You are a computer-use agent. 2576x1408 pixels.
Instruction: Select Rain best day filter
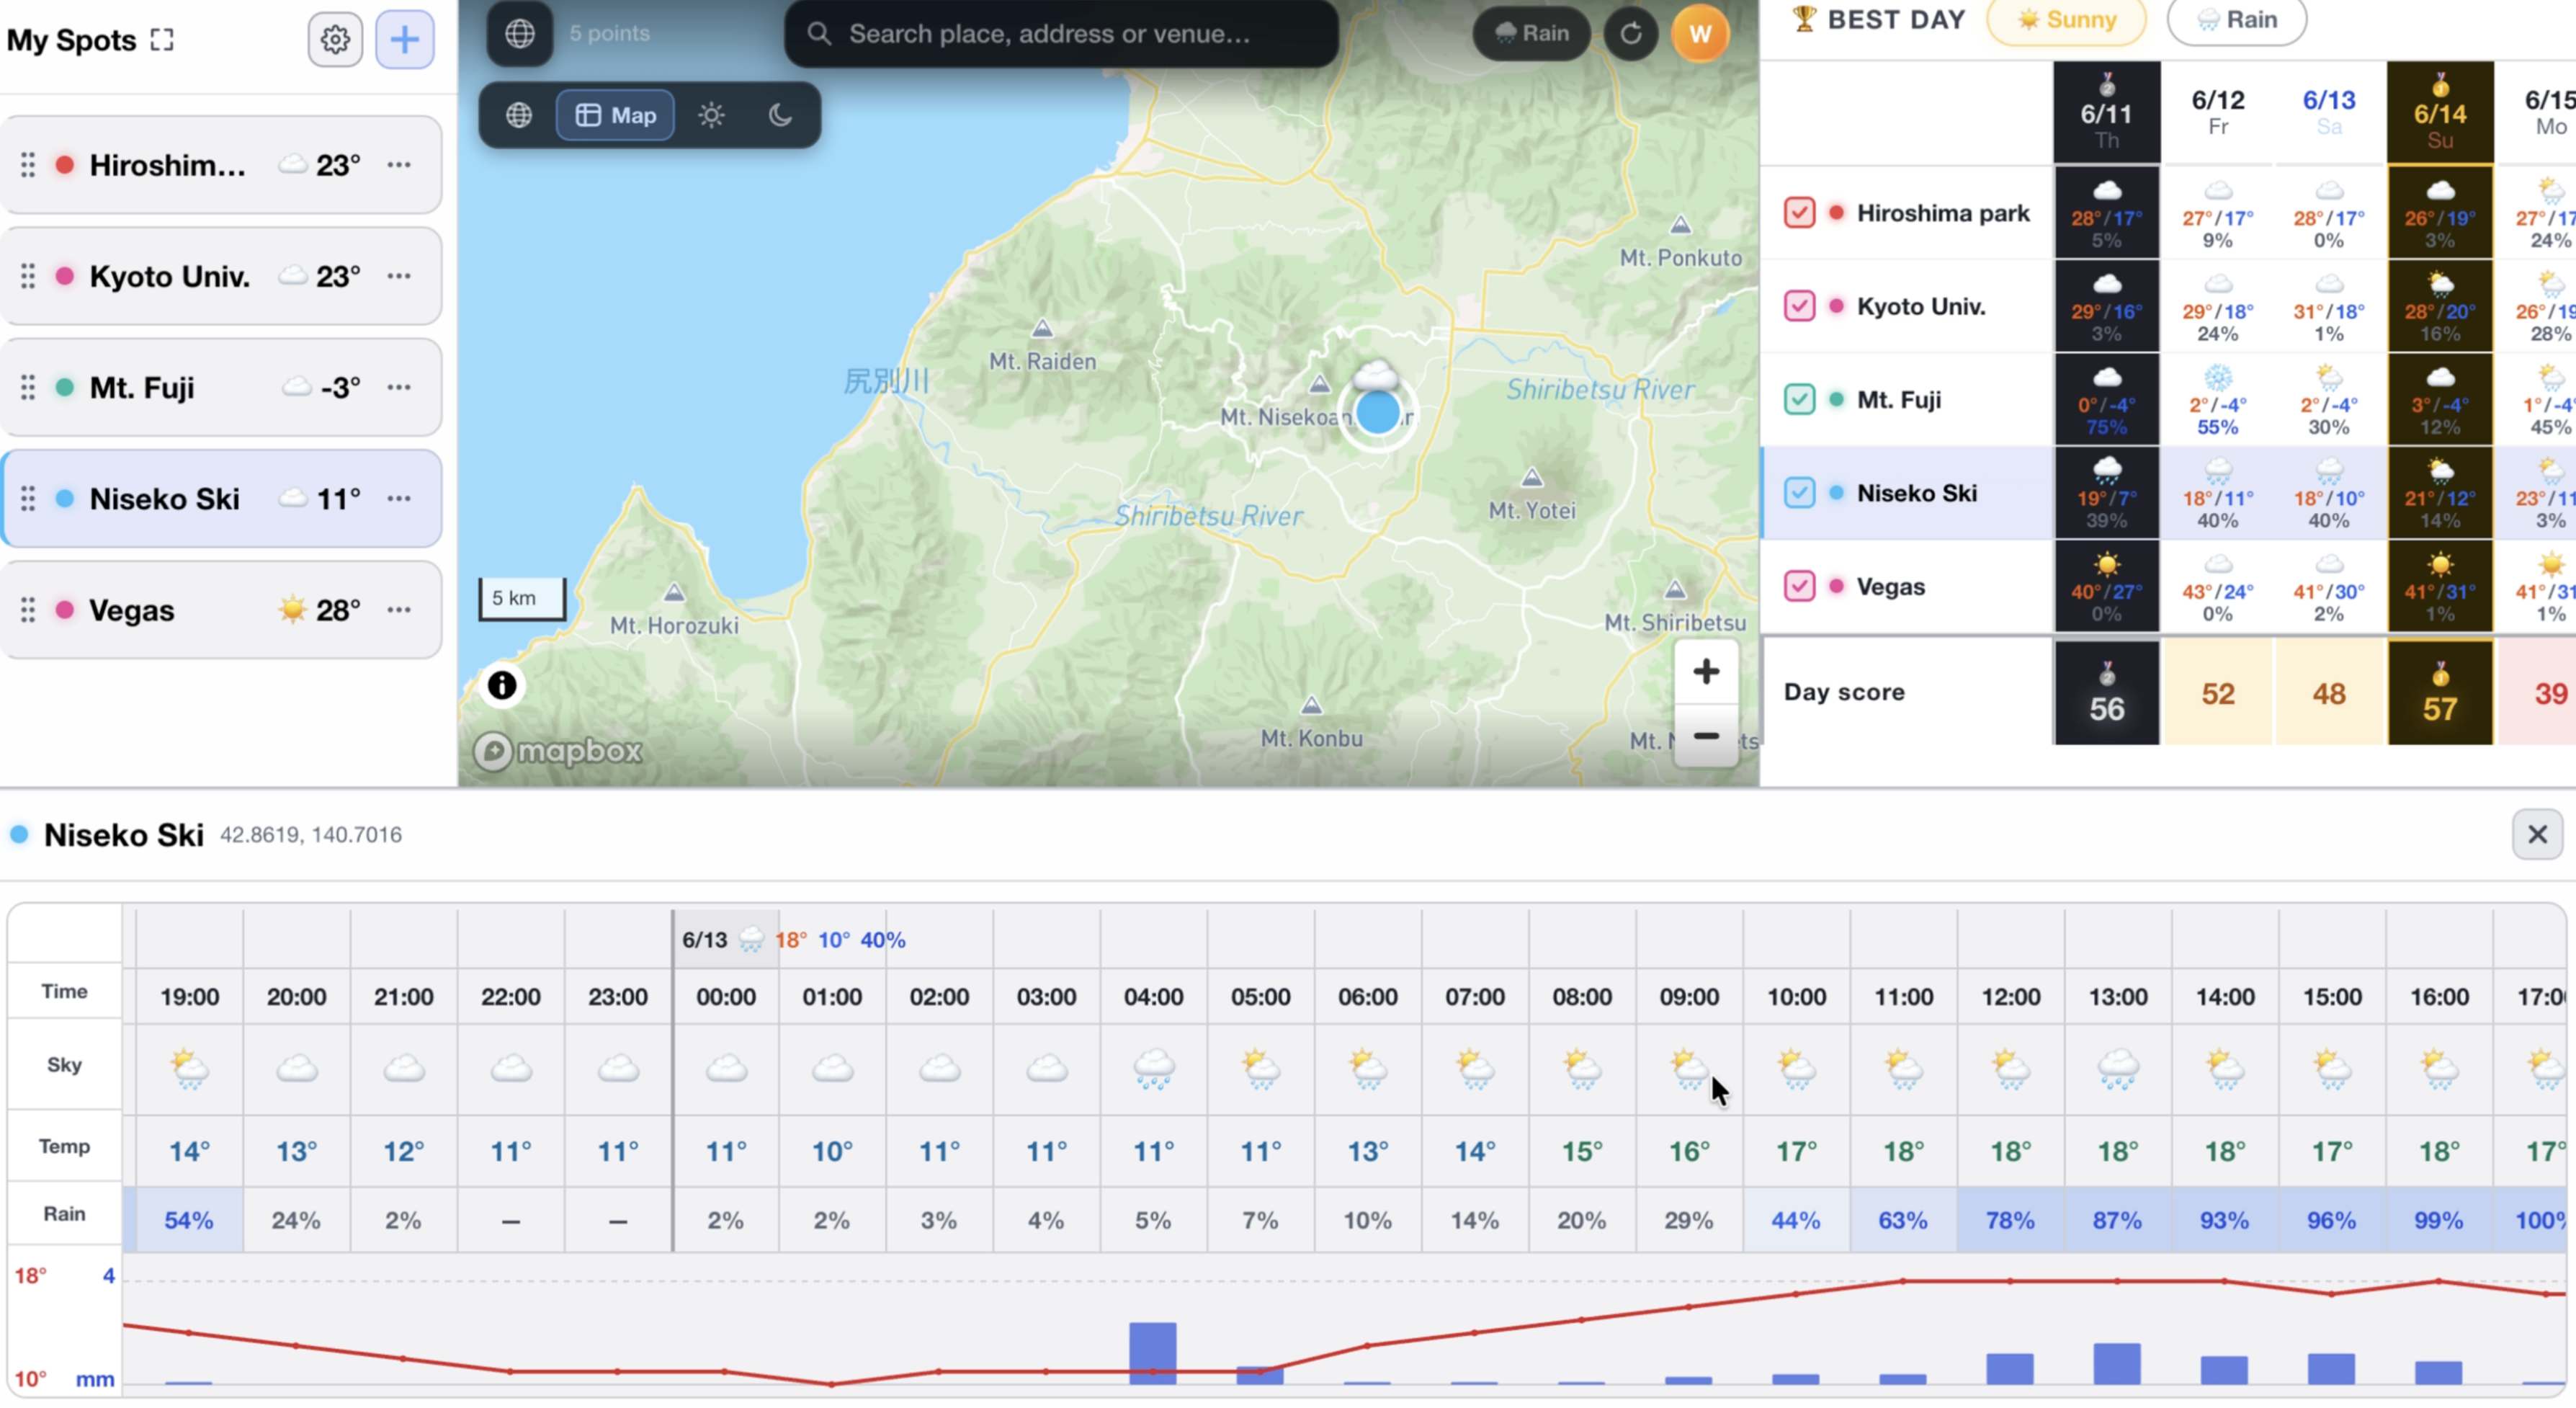[x=2237, y=20]
